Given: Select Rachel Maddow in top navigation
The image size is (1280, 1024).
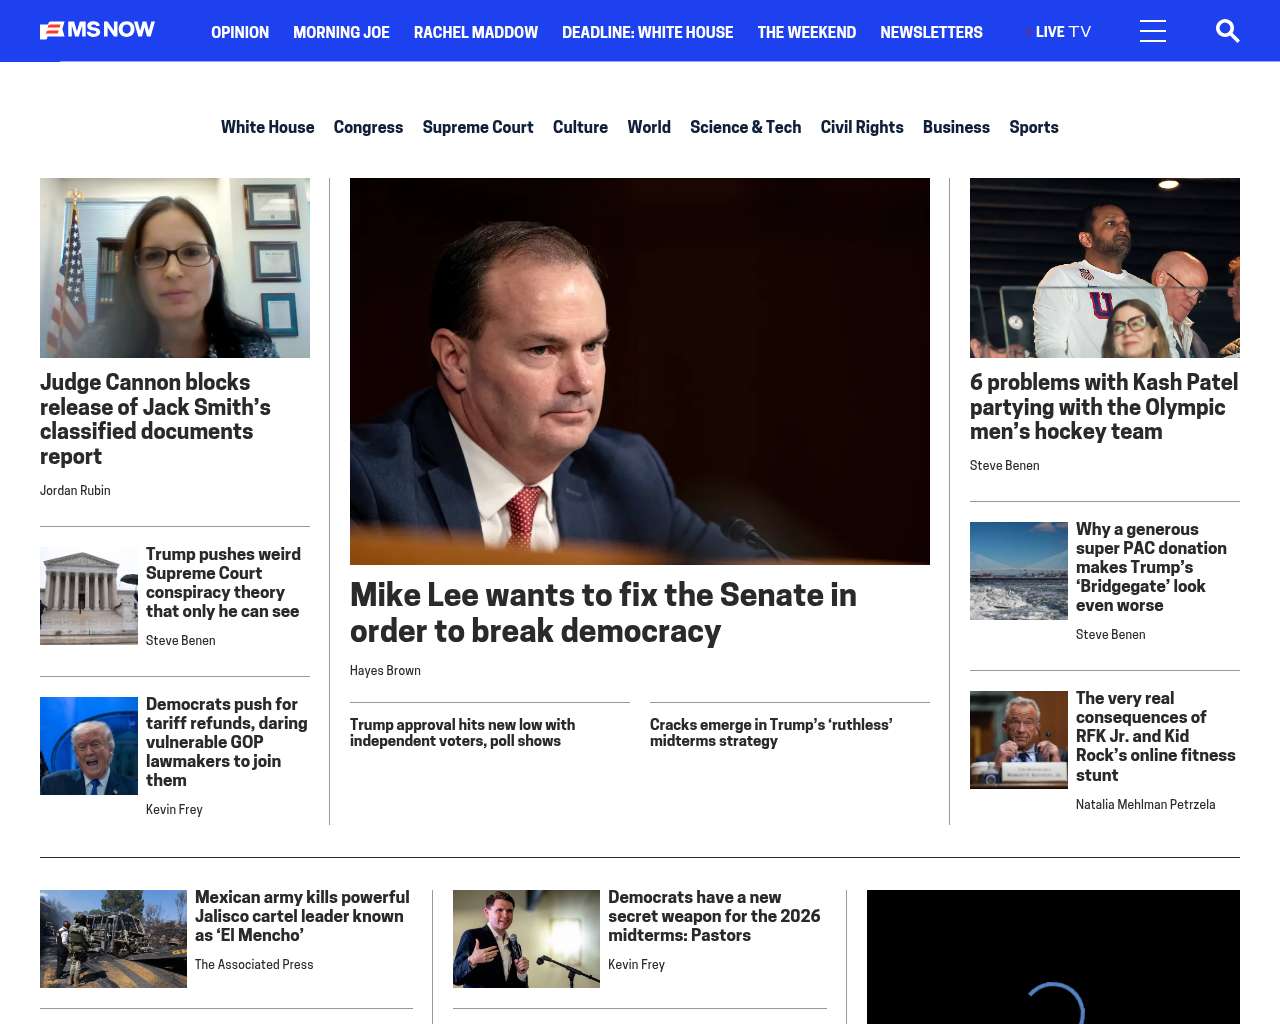Looking at the screenshot, I should (476, 32).
